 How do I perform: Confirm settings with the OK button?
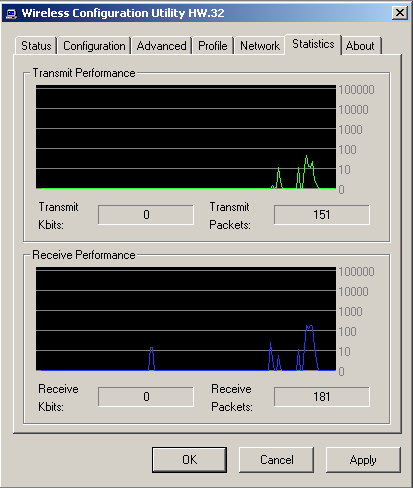[189, 460]
